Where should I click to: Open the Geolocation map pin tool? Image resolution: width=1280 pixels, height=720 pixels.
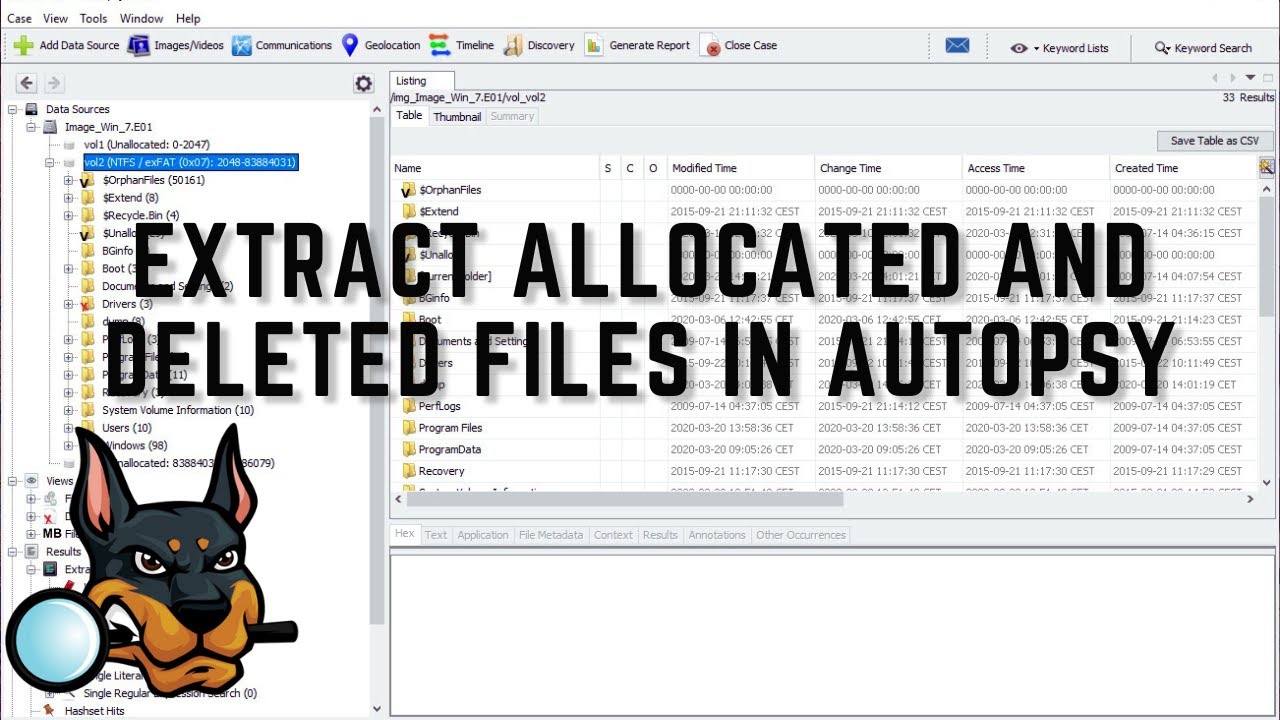380,45
